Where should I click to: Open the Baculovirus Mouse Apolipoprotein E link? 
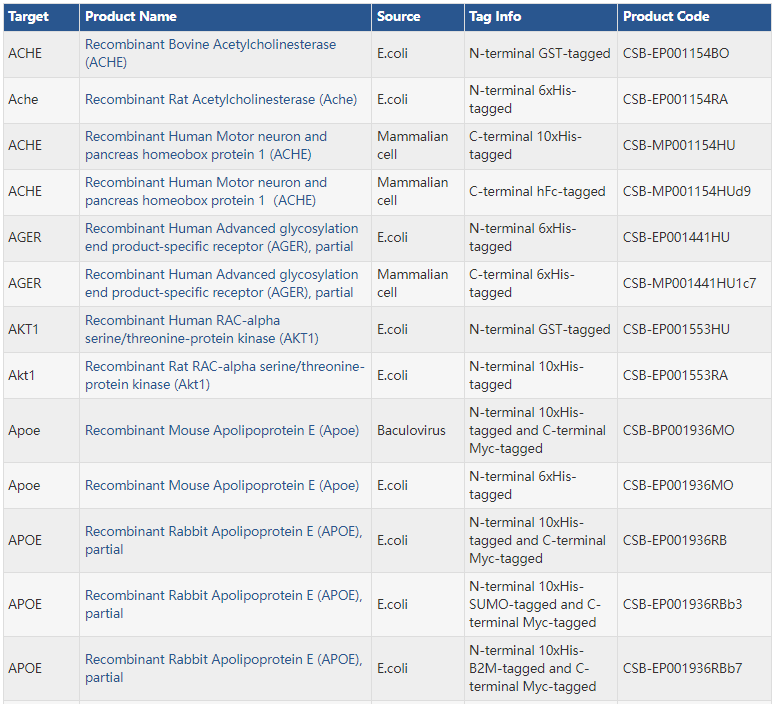221,431
